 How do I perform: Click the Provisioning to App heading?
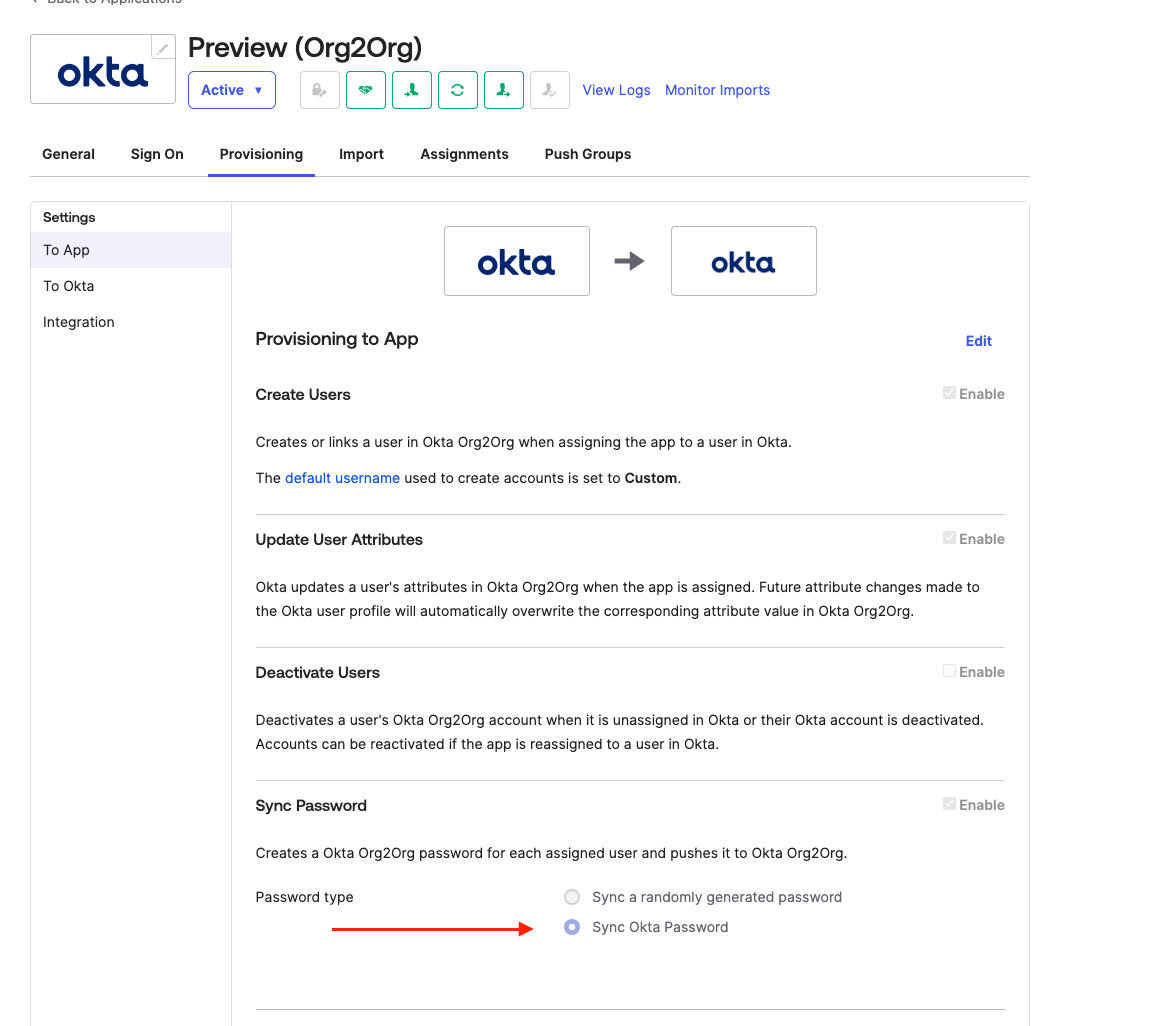coord(337,339)
